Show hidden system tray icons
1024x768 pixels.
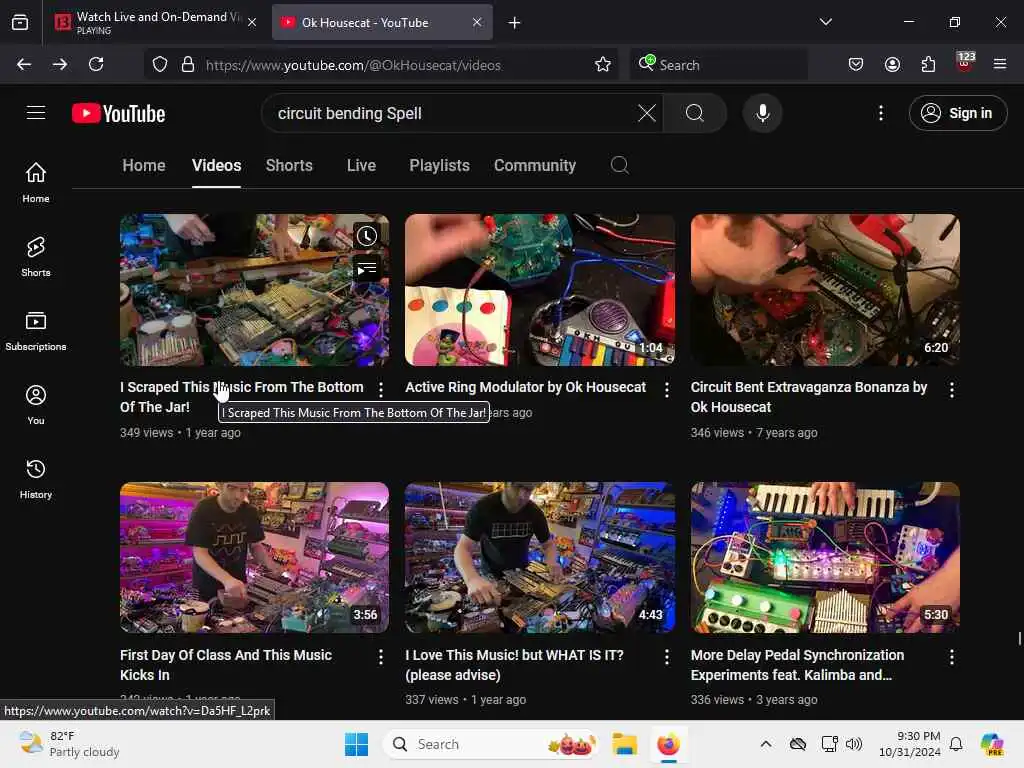(766, 744)
